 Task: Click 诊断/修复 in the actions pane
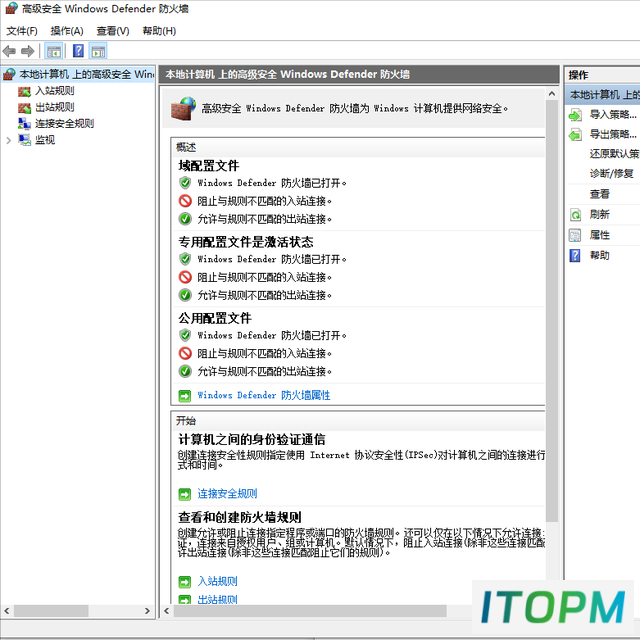[611, 173]
